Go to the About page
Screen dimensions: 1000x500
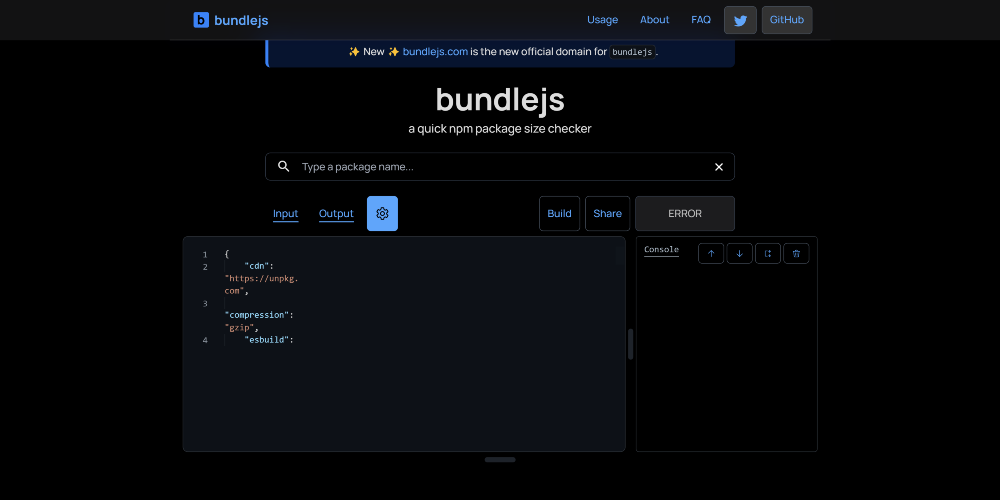[x=654, y=20]
